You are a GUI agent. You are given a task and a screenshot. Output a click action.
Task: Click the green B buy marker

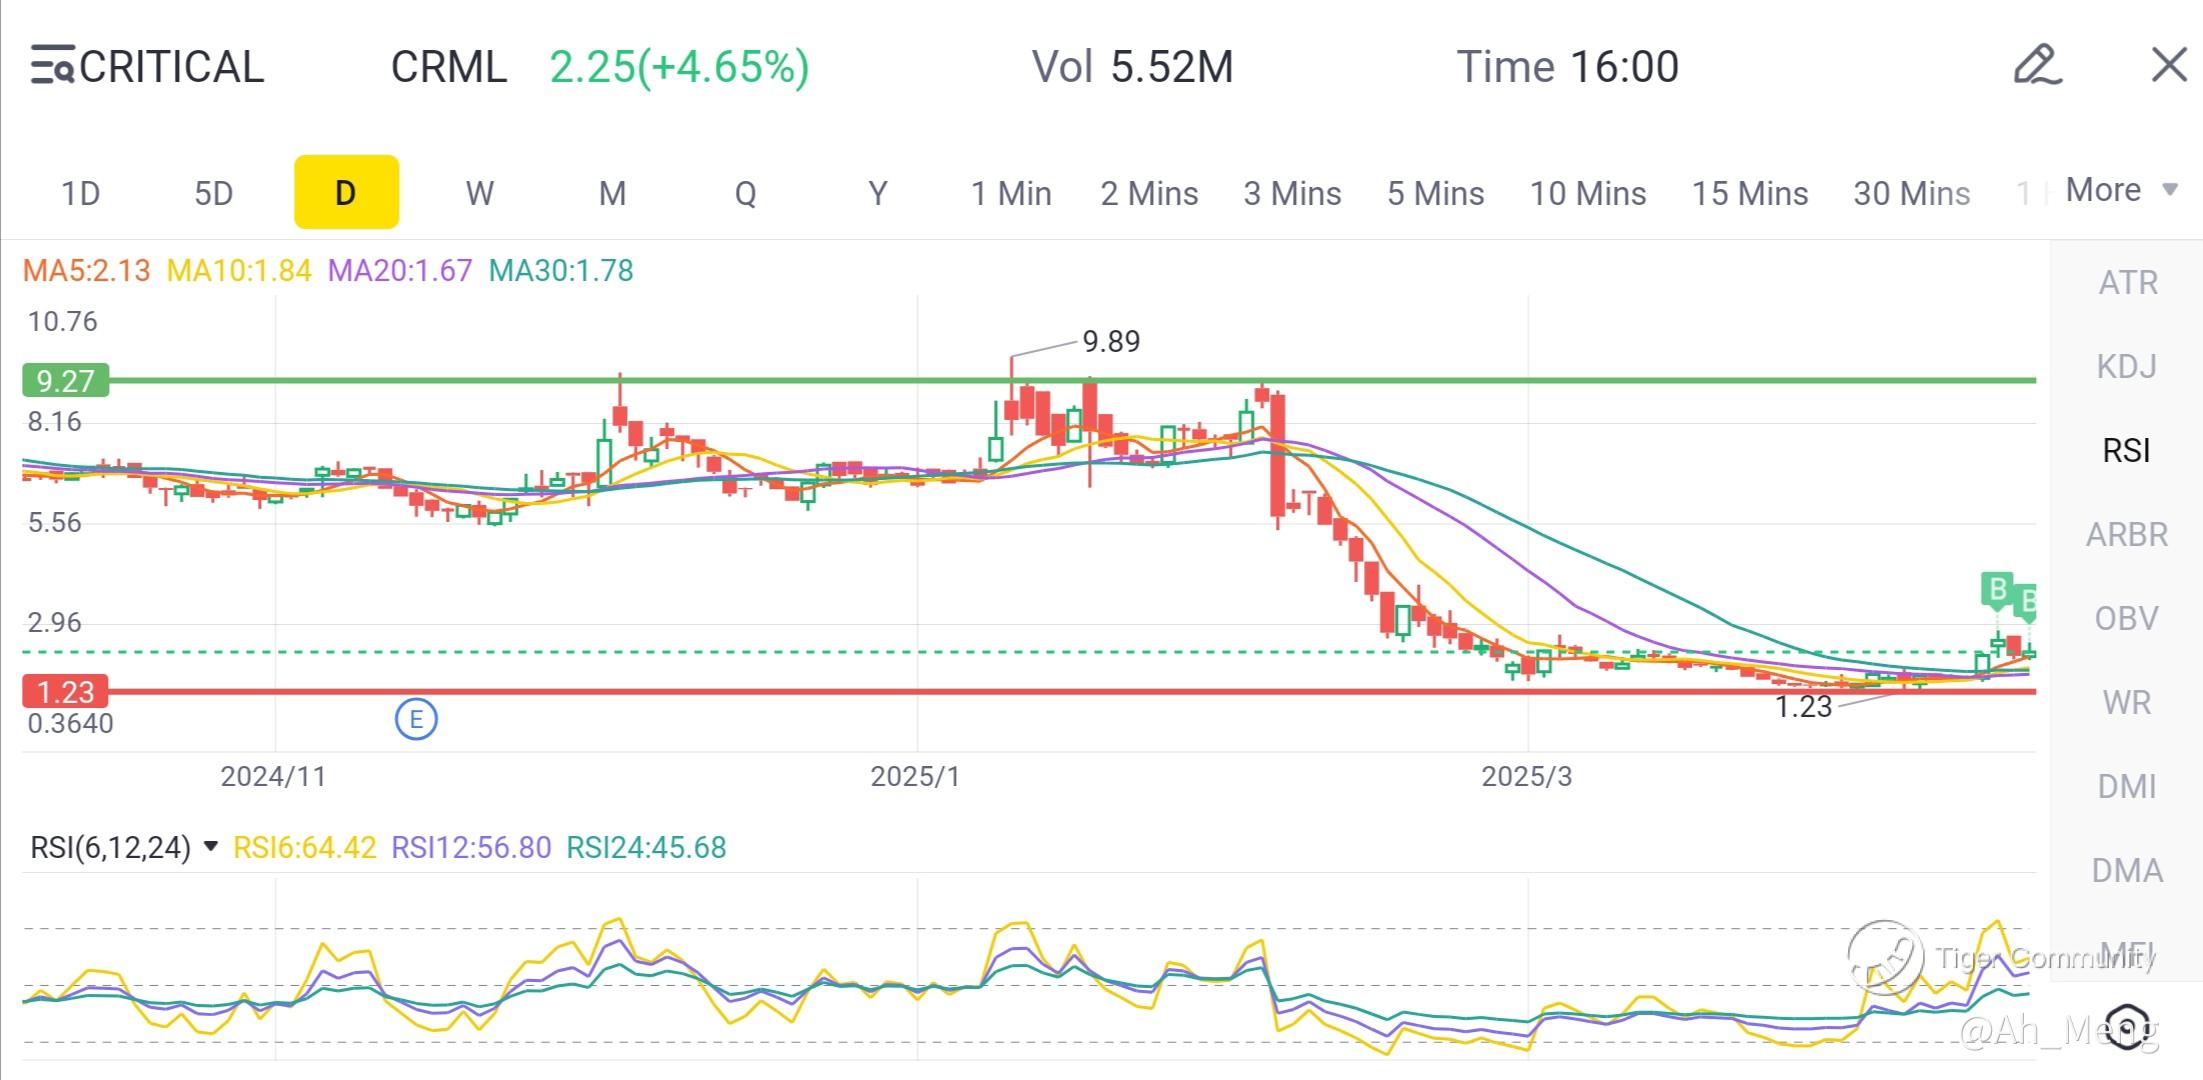[x=1996, y=590]
